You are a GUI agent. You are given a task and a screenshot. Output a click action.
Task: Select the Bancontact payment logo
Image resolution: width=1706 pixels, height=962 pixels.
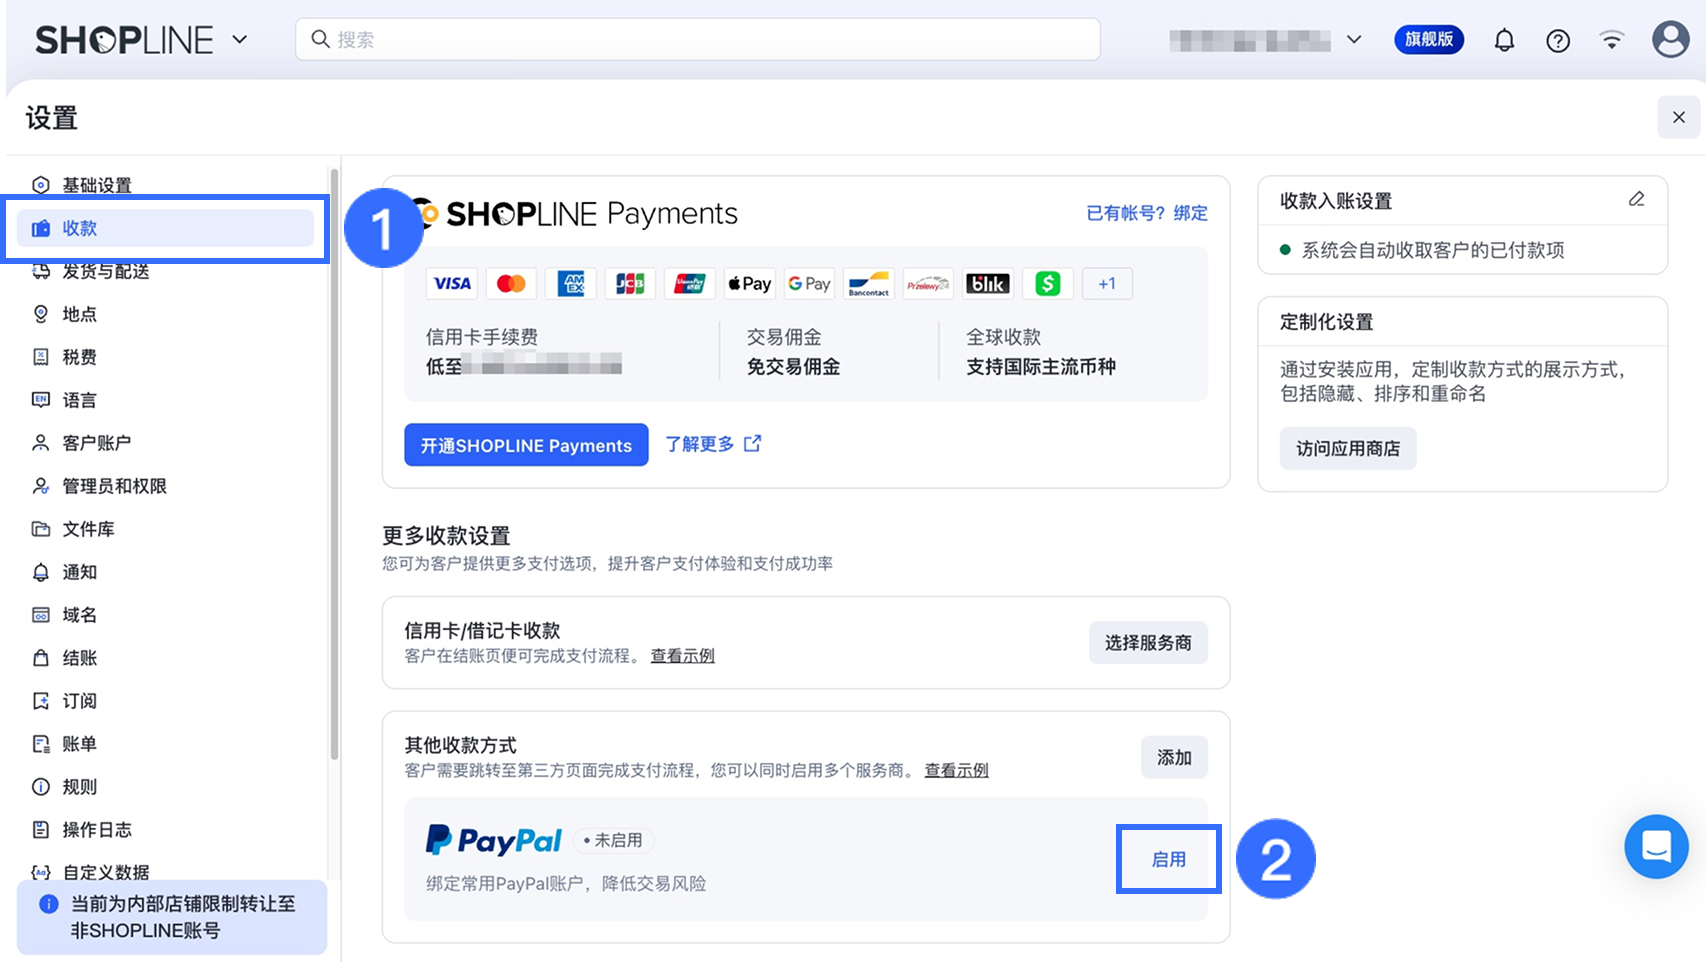pos(868,284)
